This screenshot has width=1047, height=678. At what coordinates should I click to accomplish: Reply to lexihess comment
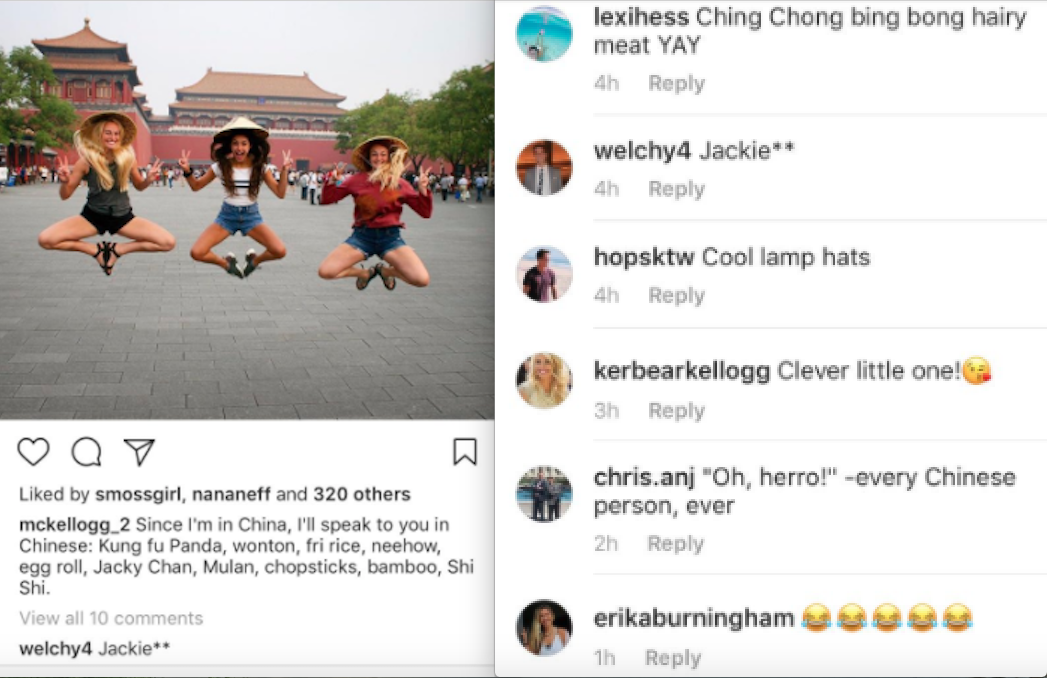[x=676, y=83]
